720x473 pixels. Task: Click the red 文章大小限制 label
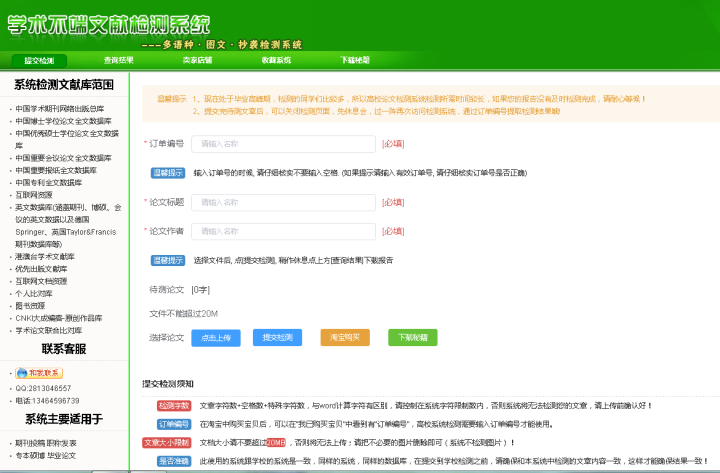[x=166, y=443]
